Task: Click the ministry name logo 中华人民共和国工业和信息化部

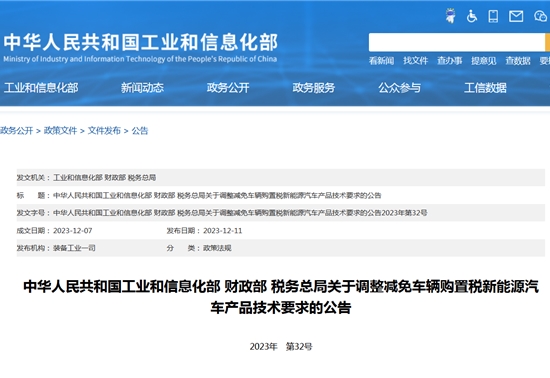Action: (x=141, y=42)
